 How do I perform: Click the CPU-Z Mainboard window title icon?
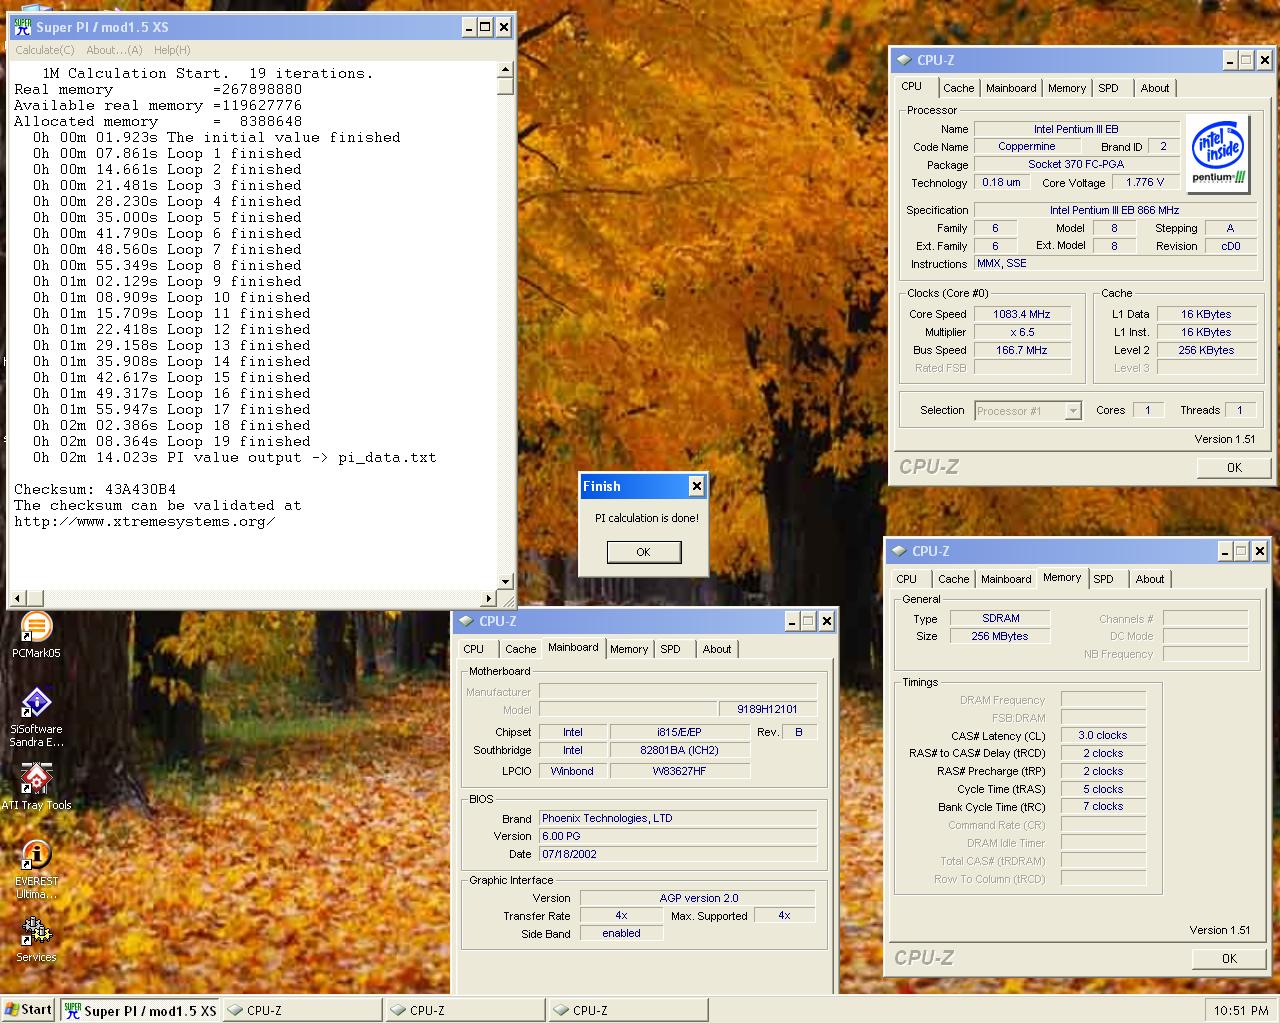pos(466,621)
